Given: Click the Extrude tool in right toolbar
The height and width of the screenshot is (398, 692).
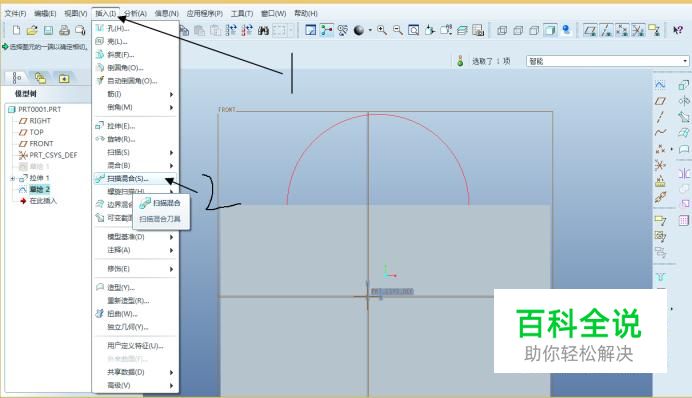Looking at the screenshot, I should click(684, 84).
